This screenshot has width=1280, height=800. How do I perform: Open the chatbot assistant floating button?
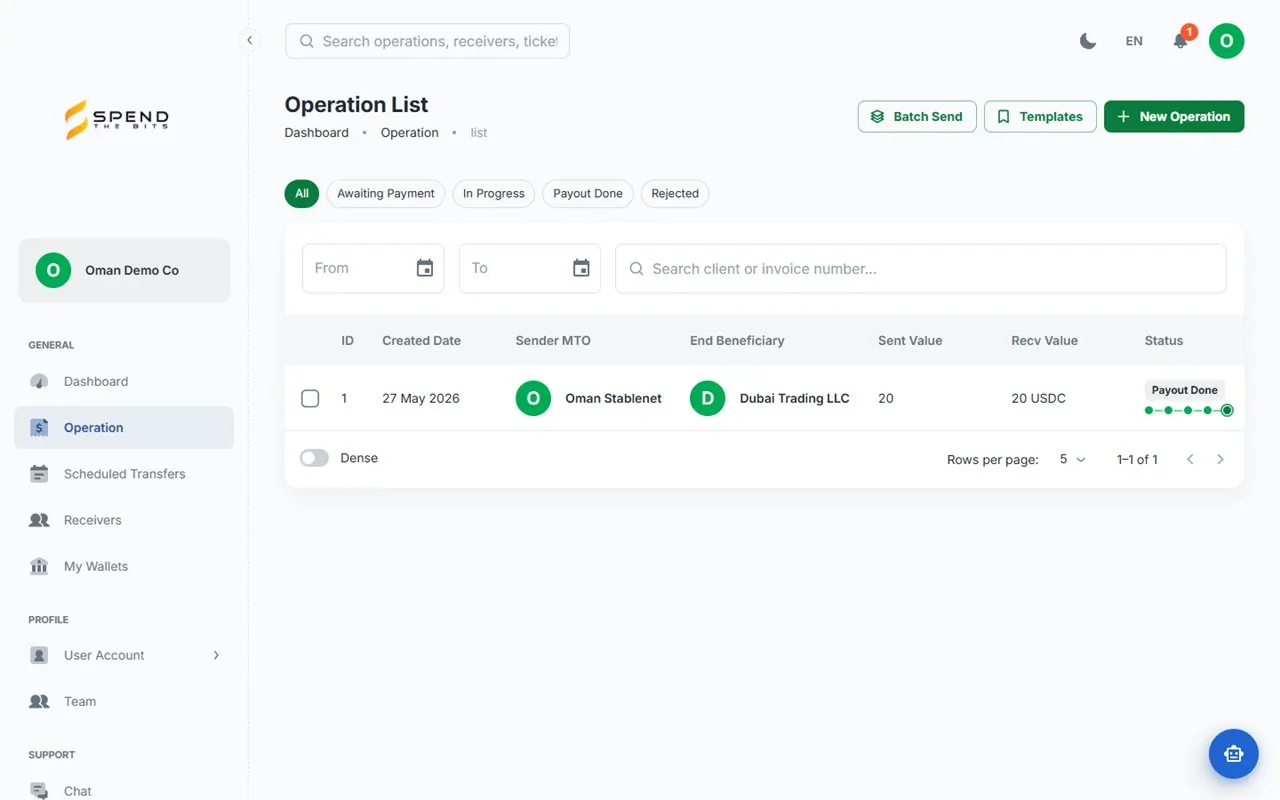(x=1233, y=754)
